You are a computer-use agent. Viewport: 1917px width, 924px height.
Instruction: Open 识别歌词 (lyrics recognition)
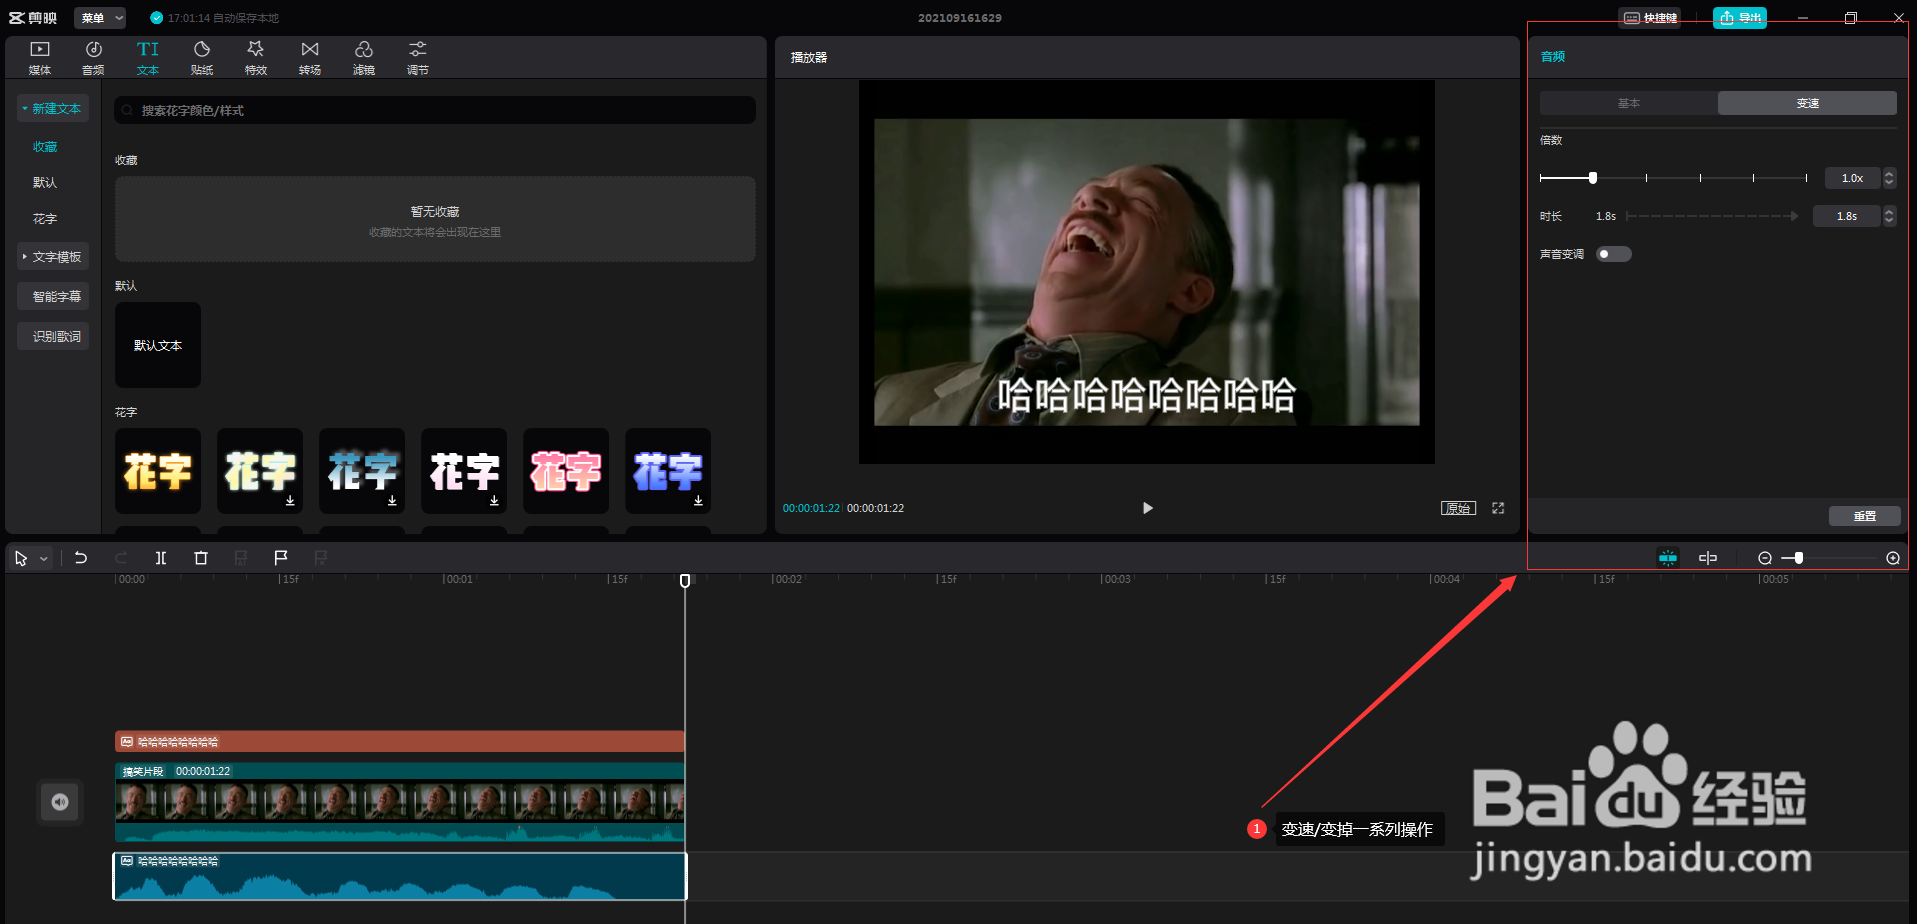tap(53, 336)
